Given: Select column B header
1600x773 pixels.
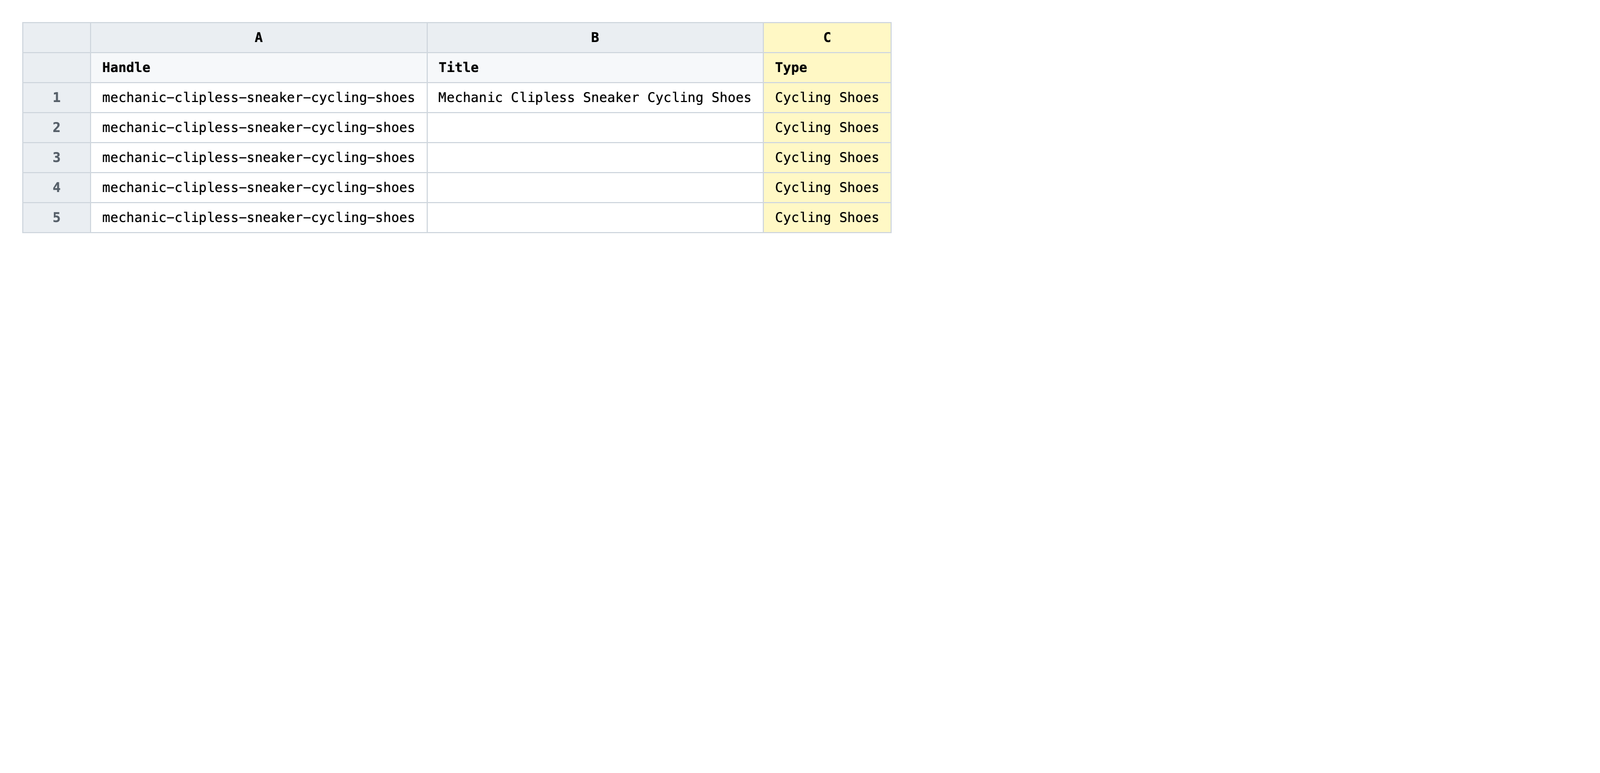Looking at the screenshot, I should (x=595, y=38).
